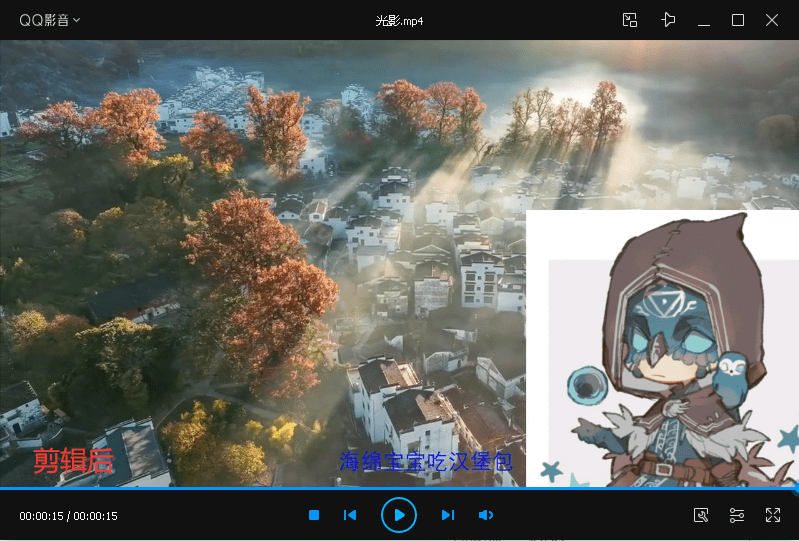The width and height of the screenshot is (799, 541).
Task: Click the hooded cartoon character overlay image
Action: pos(662,348)
